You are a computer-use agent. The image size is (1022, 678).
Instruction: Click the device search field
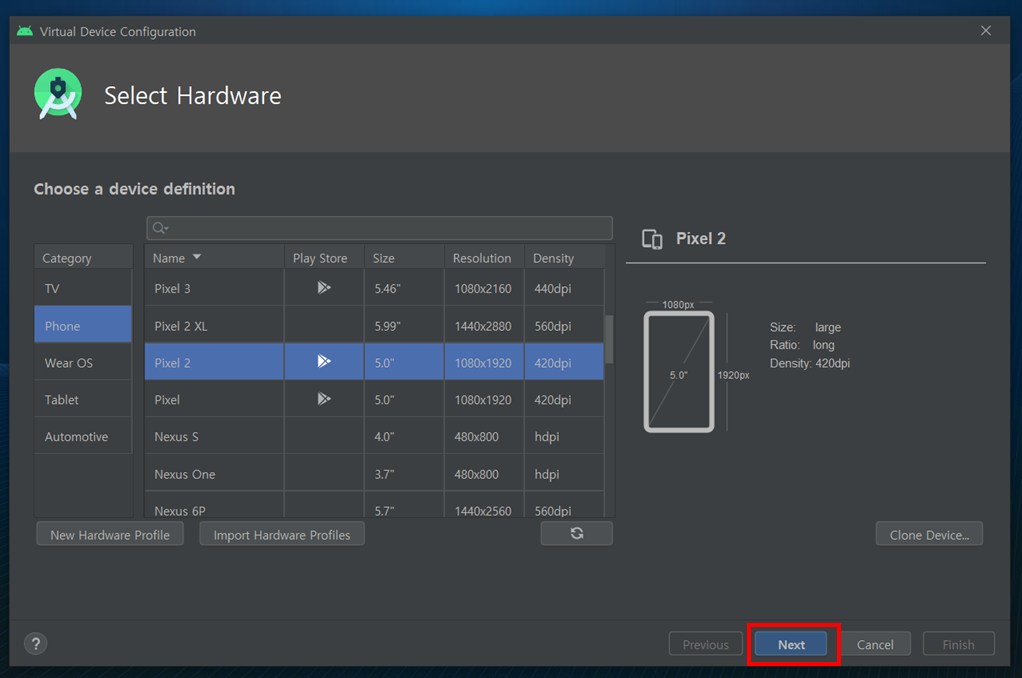(379, 228)
